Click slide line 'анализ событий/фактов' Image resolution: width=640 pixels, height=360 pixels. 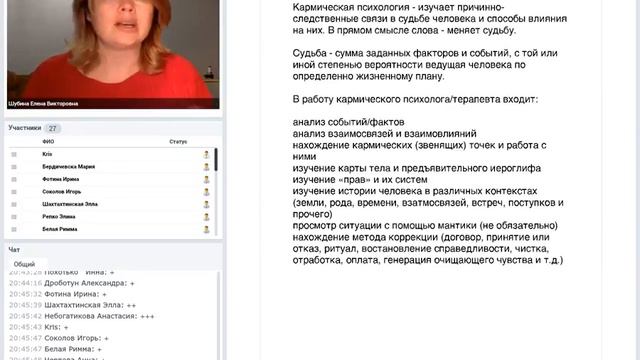pos(349,122)
